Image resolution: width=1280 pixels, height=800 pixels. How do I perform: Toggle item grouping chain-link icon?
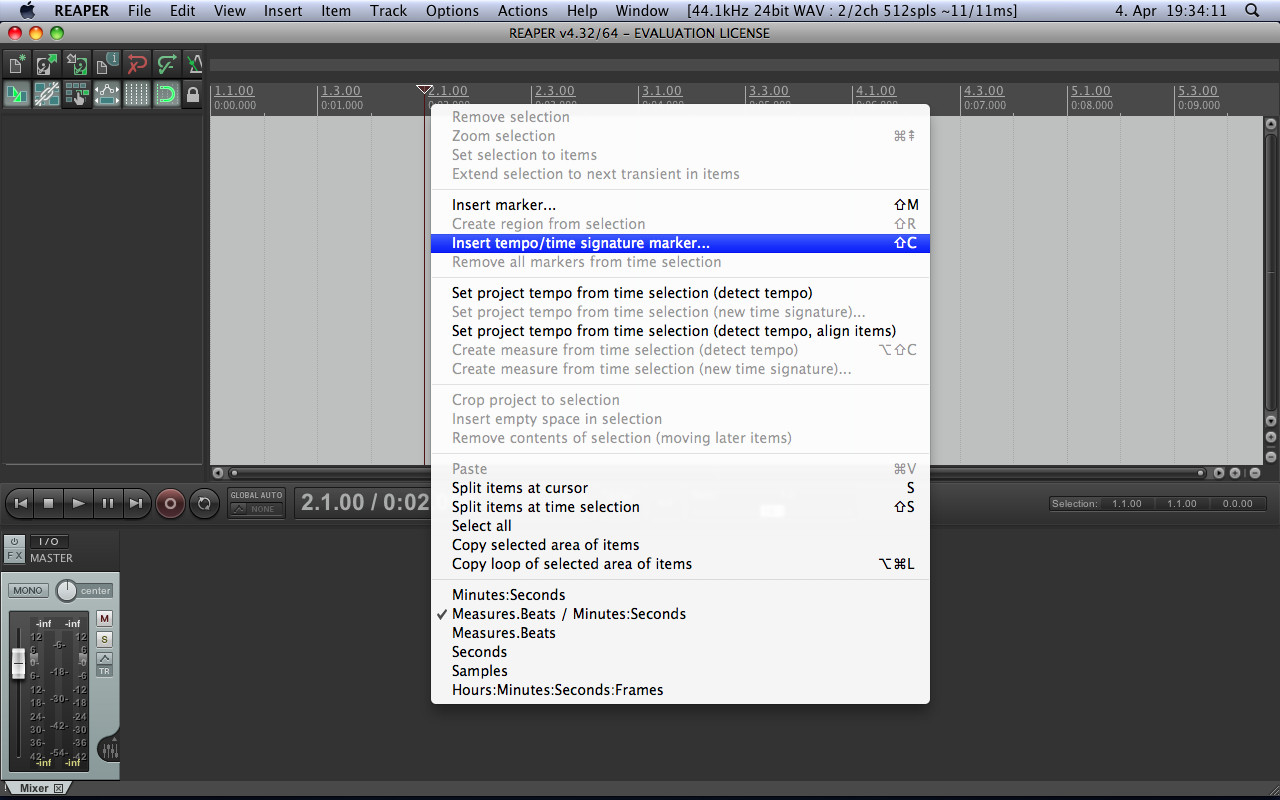47,95
